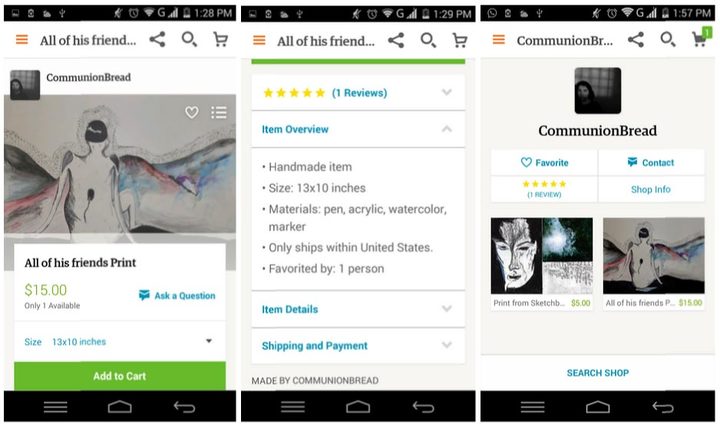Tap Ask a Question link

(177, 295)
